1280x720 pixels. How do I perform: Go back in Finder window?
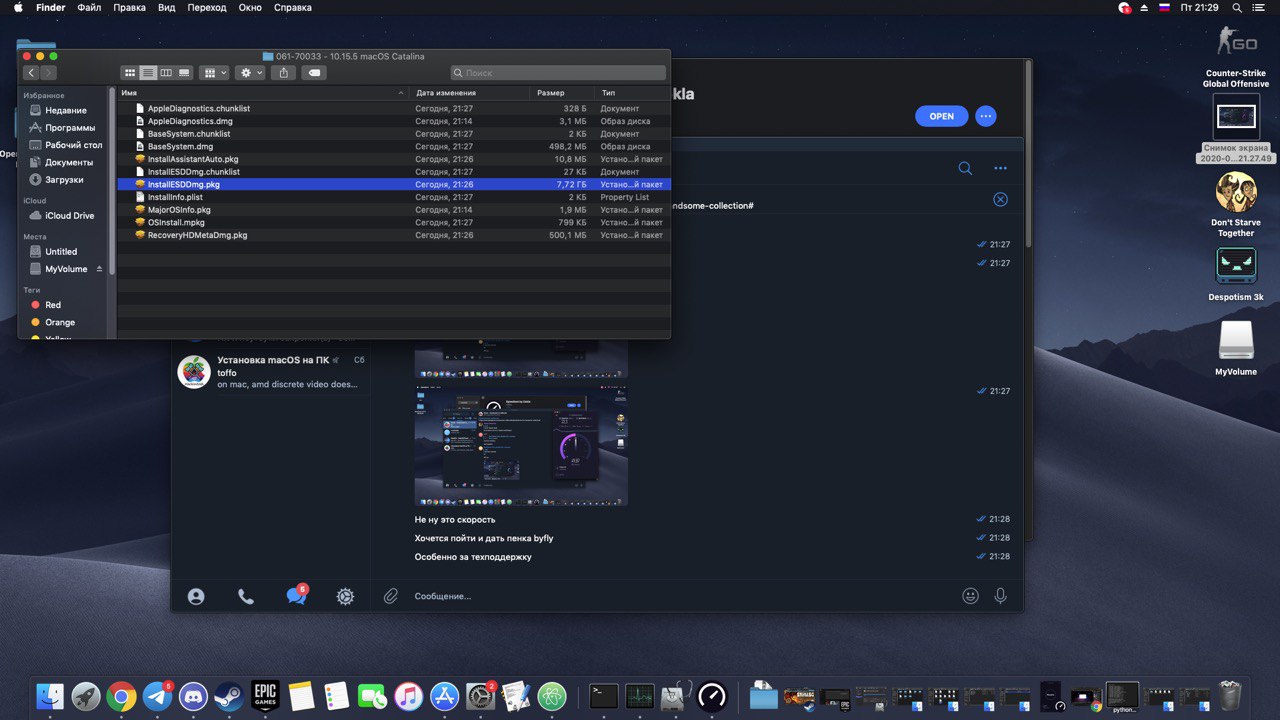[31, 73]
